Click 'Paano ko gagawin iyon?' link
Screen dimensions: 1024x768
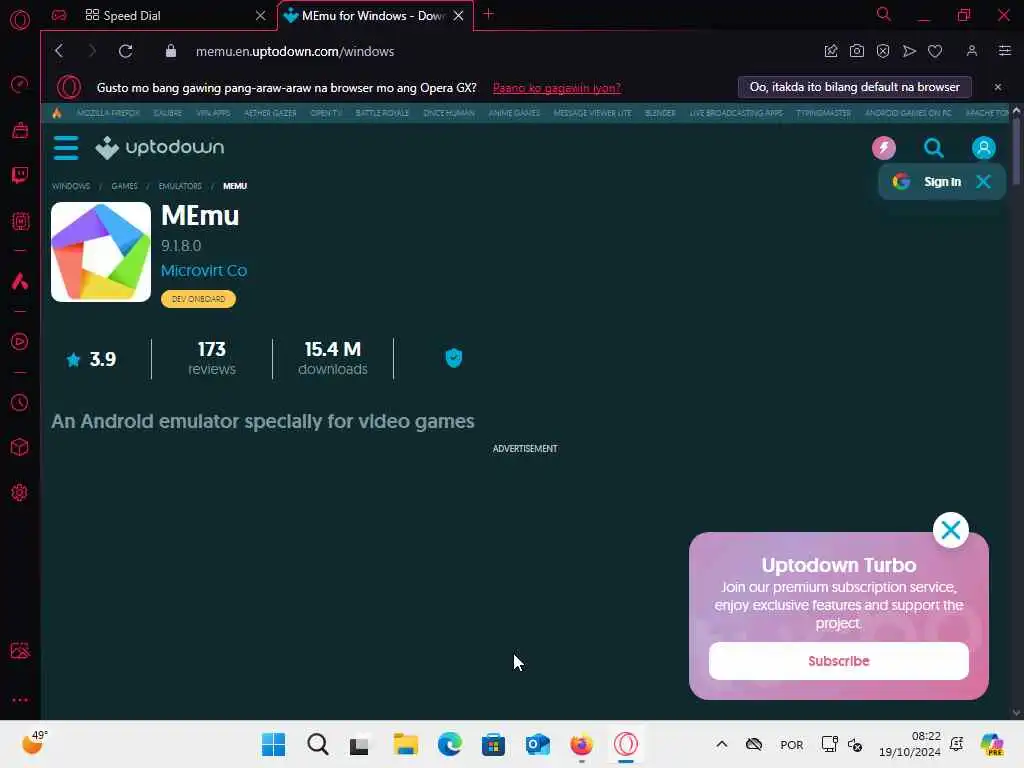[x=556, y=88]
